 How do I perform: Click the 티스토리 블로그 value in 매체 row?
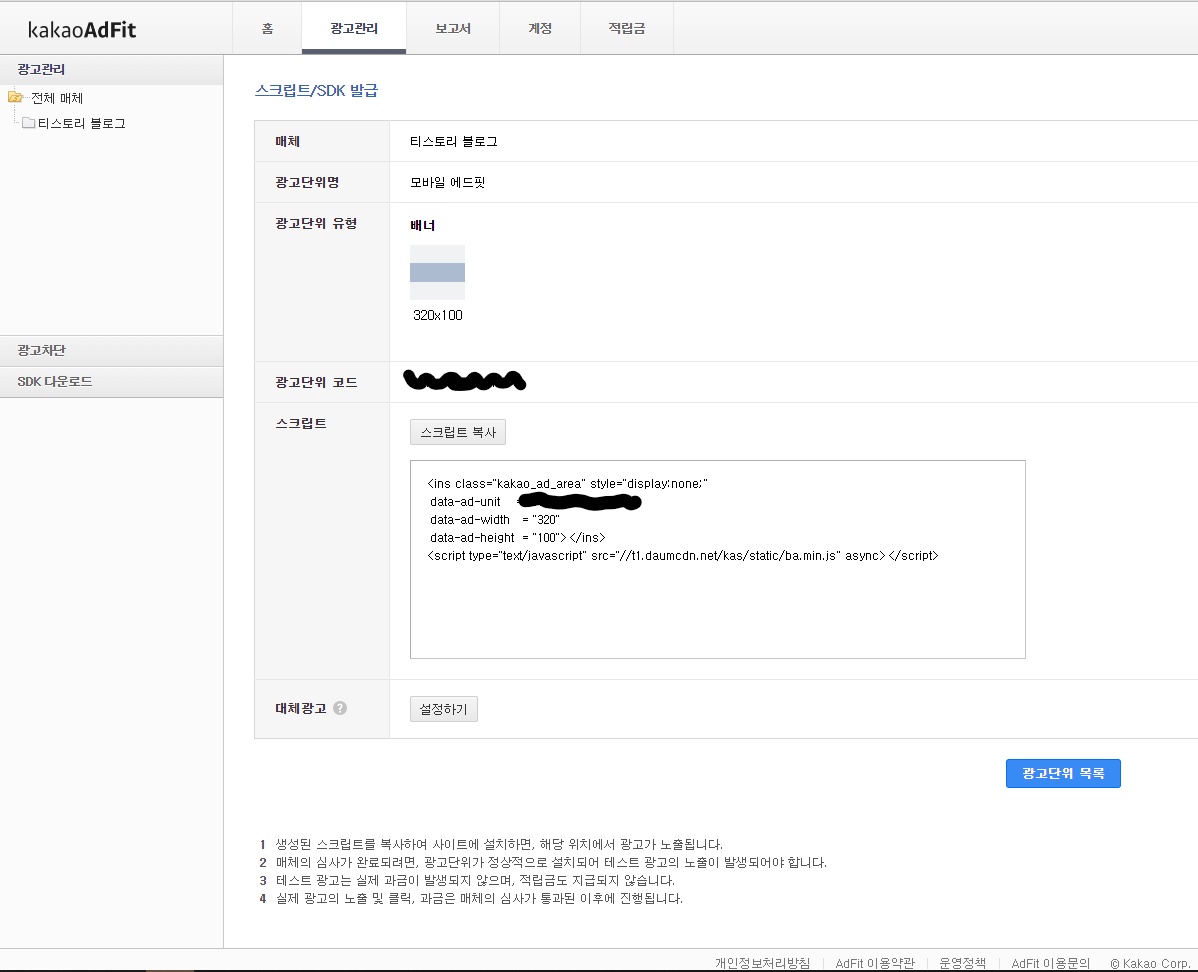(x=454, y=141)
